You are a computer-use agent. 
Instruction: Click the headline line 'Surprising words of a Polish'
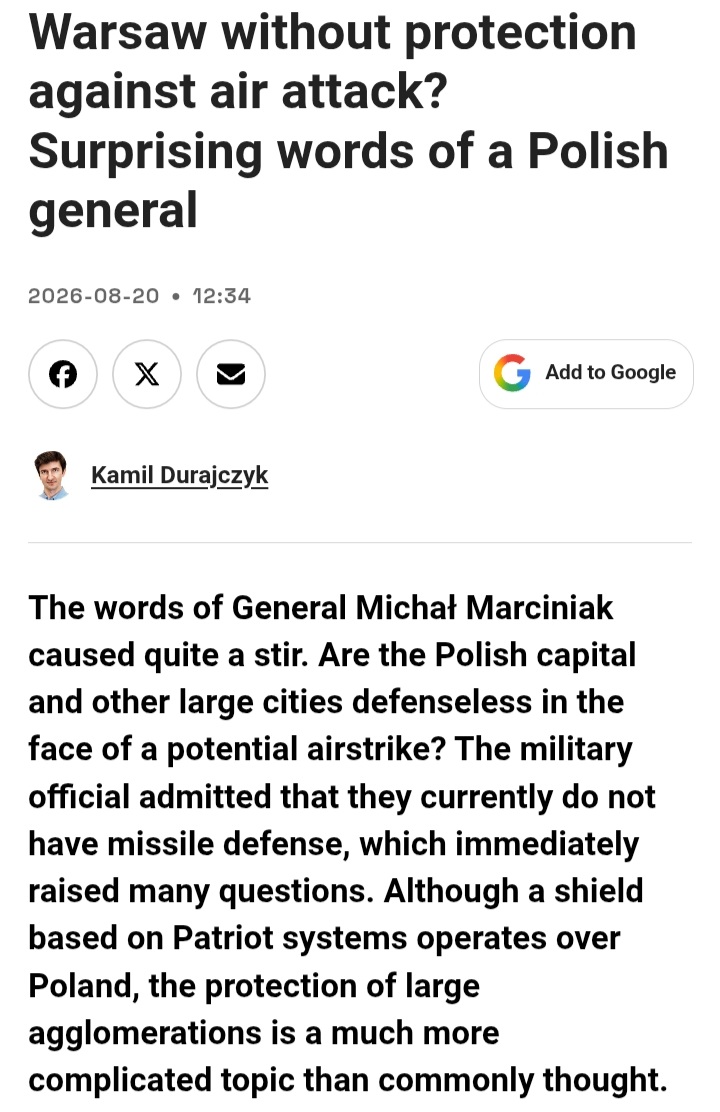[x=348, y=151]
